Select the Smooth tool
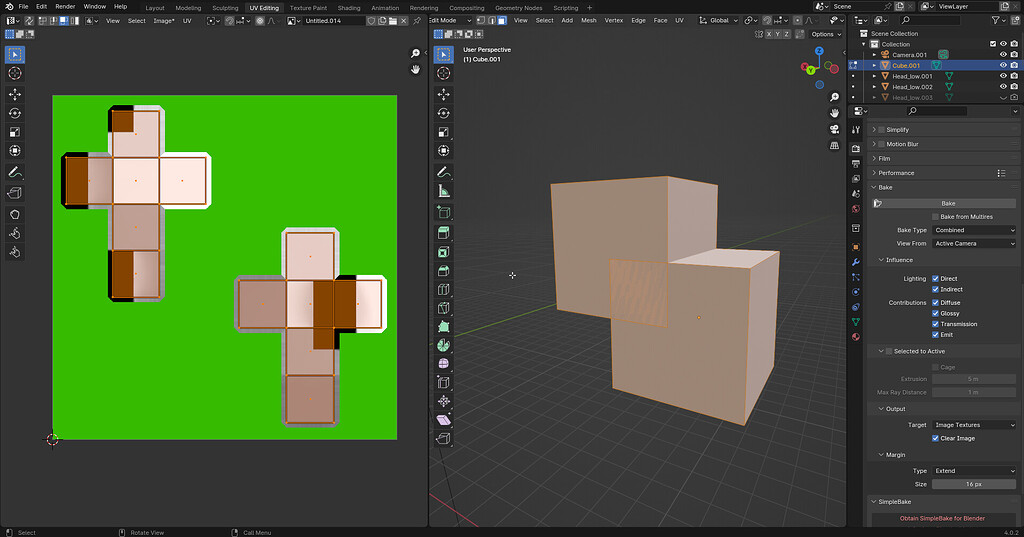The height and width of the screenshot is (537, 1024). (x=443, y=363)
